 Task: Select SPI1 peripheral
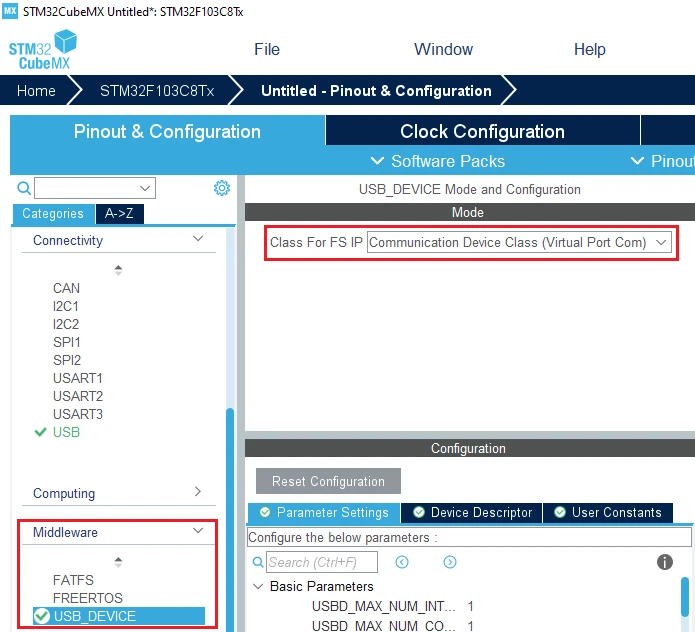coord(66,342)
